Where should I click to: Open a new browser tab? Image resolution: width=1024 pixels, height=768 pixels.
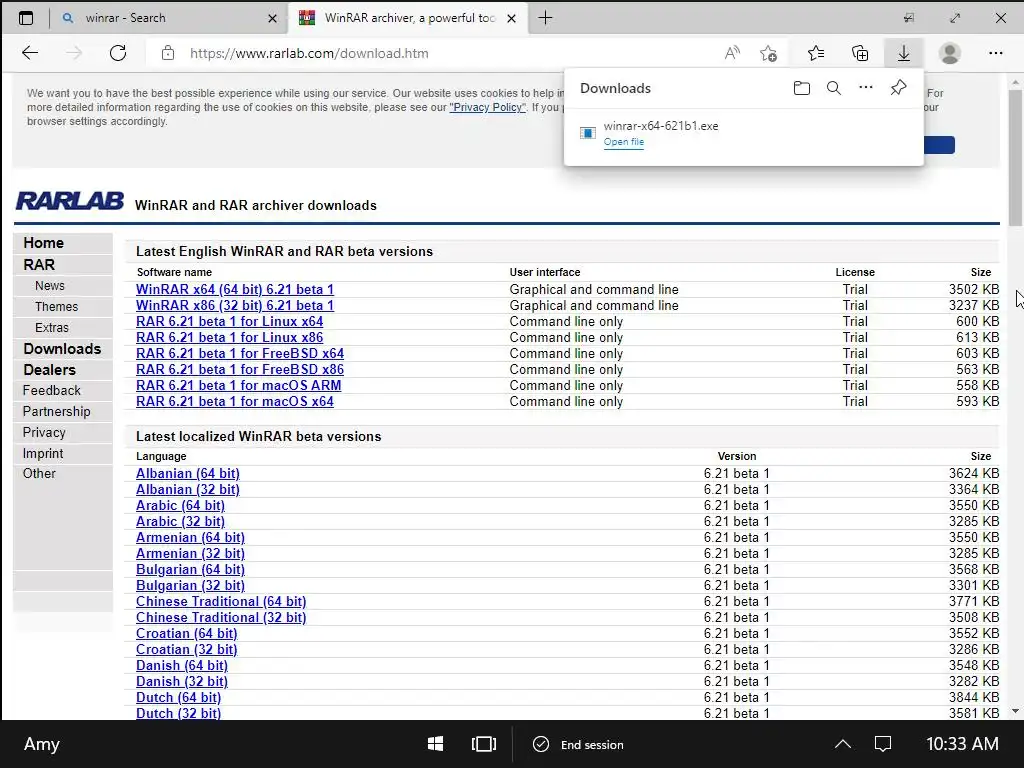[545, 18]
